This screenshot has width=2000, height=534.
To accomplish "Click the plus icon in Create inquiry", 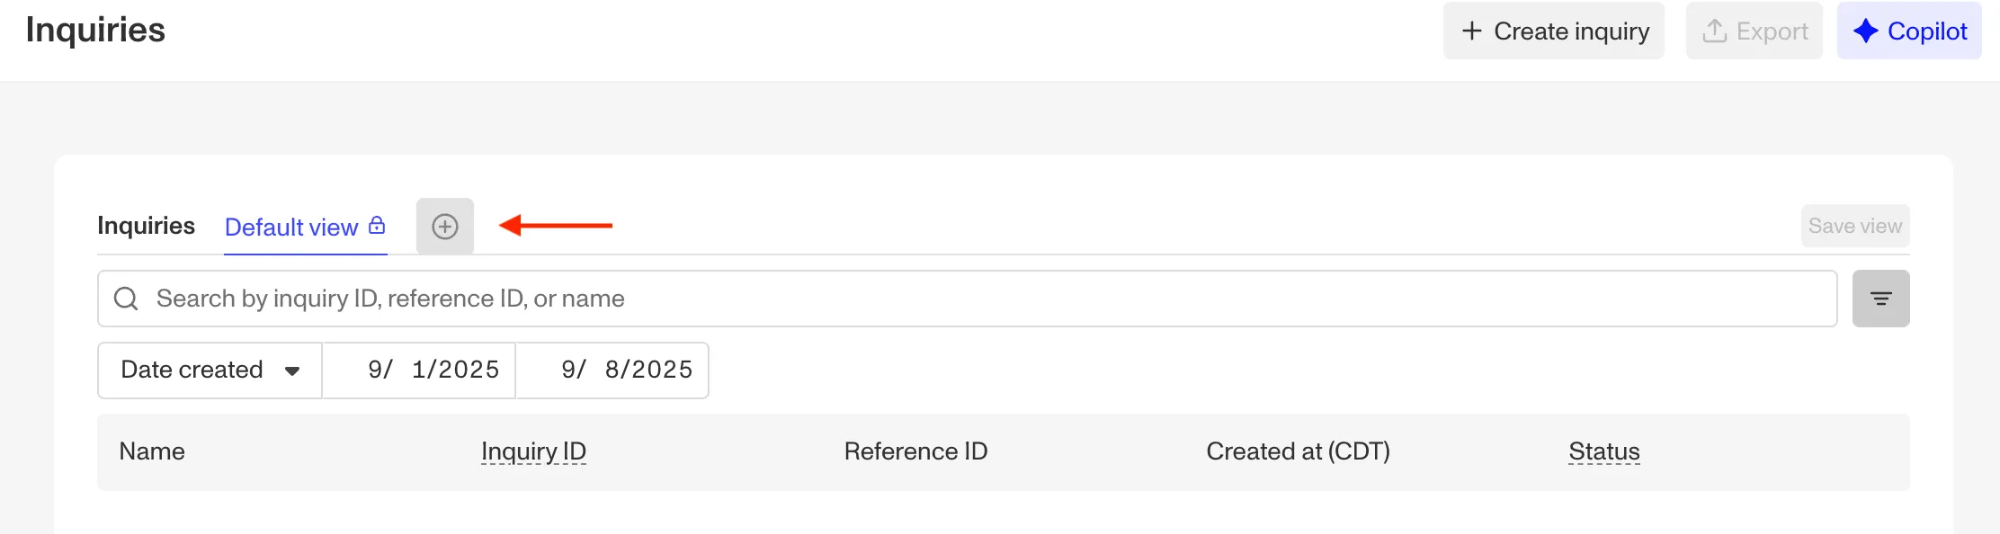I will click(x=1471, y=31).
